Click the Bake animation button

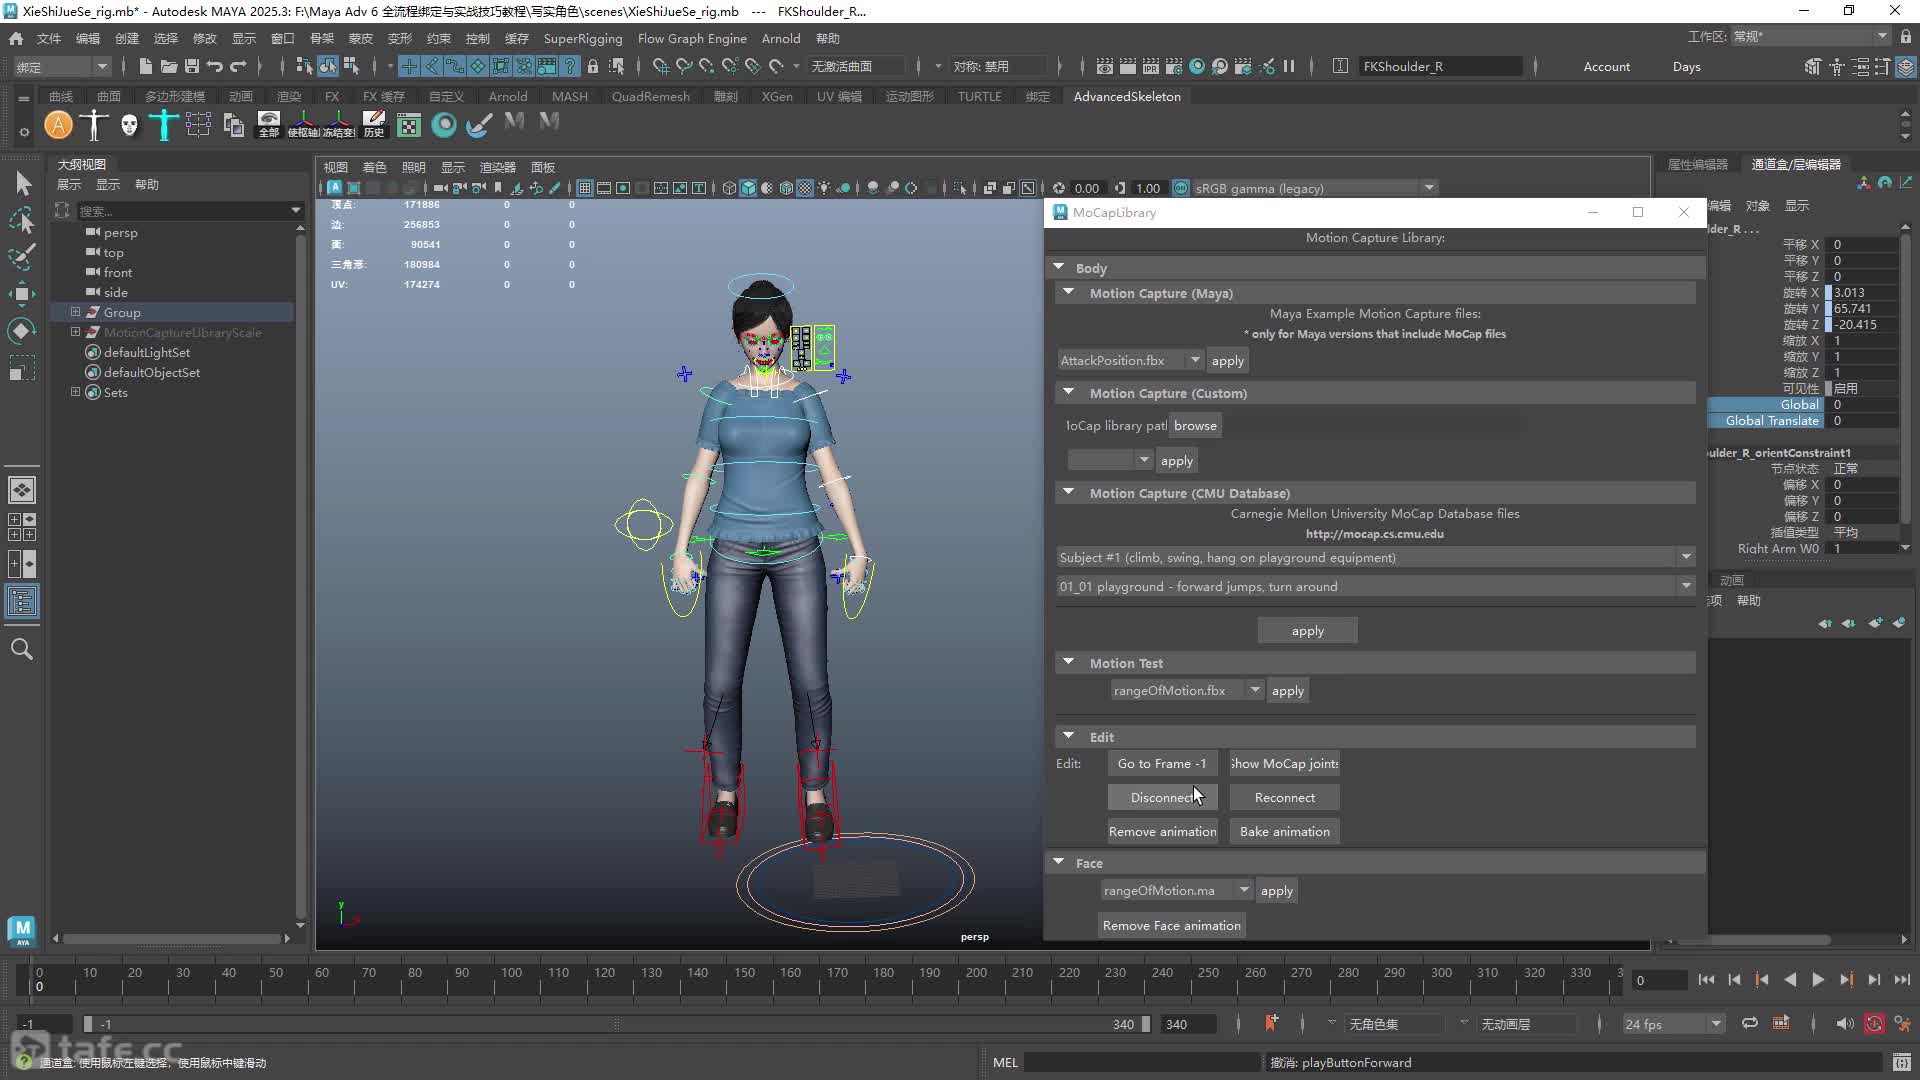click(1284, 831)
